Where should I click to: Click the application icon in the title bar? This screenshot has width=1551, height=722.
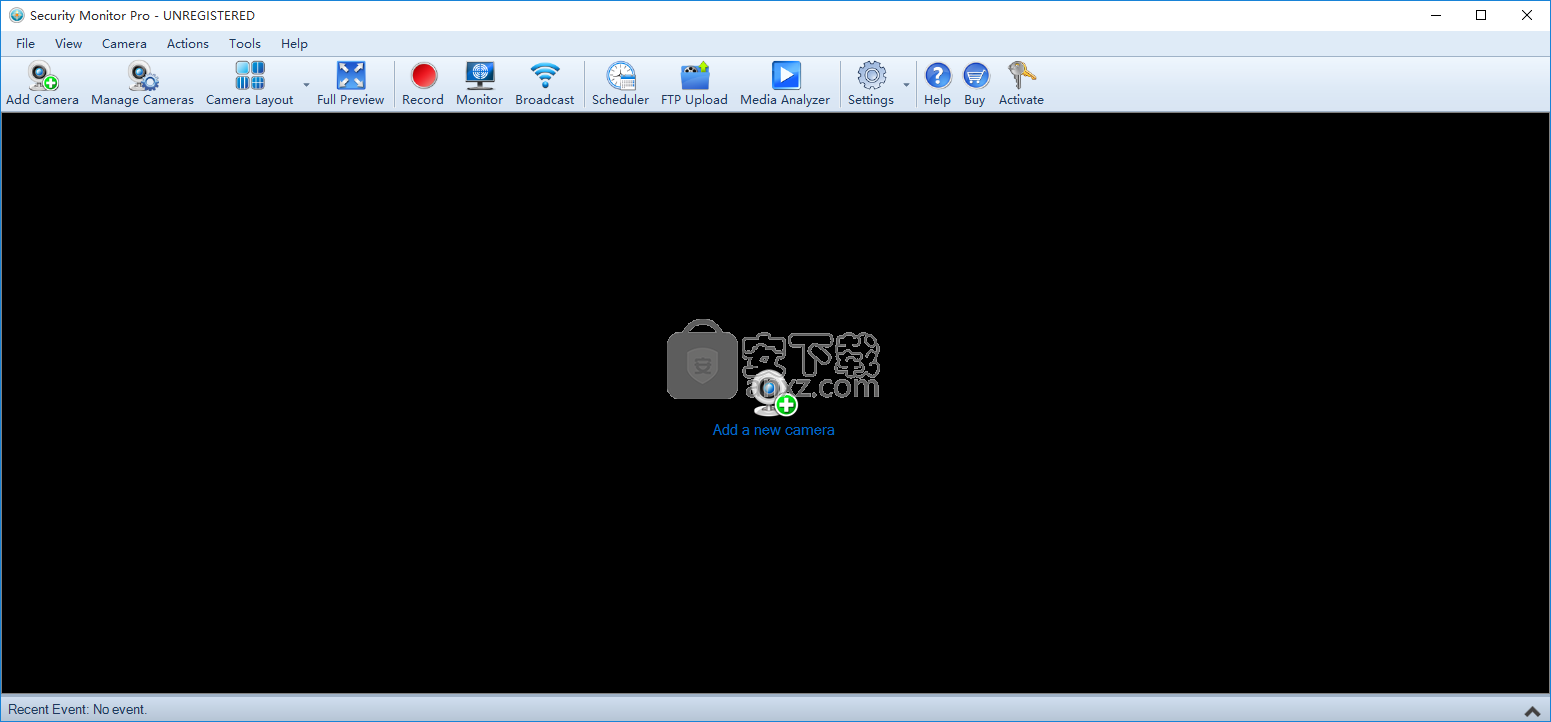(16, 15)
